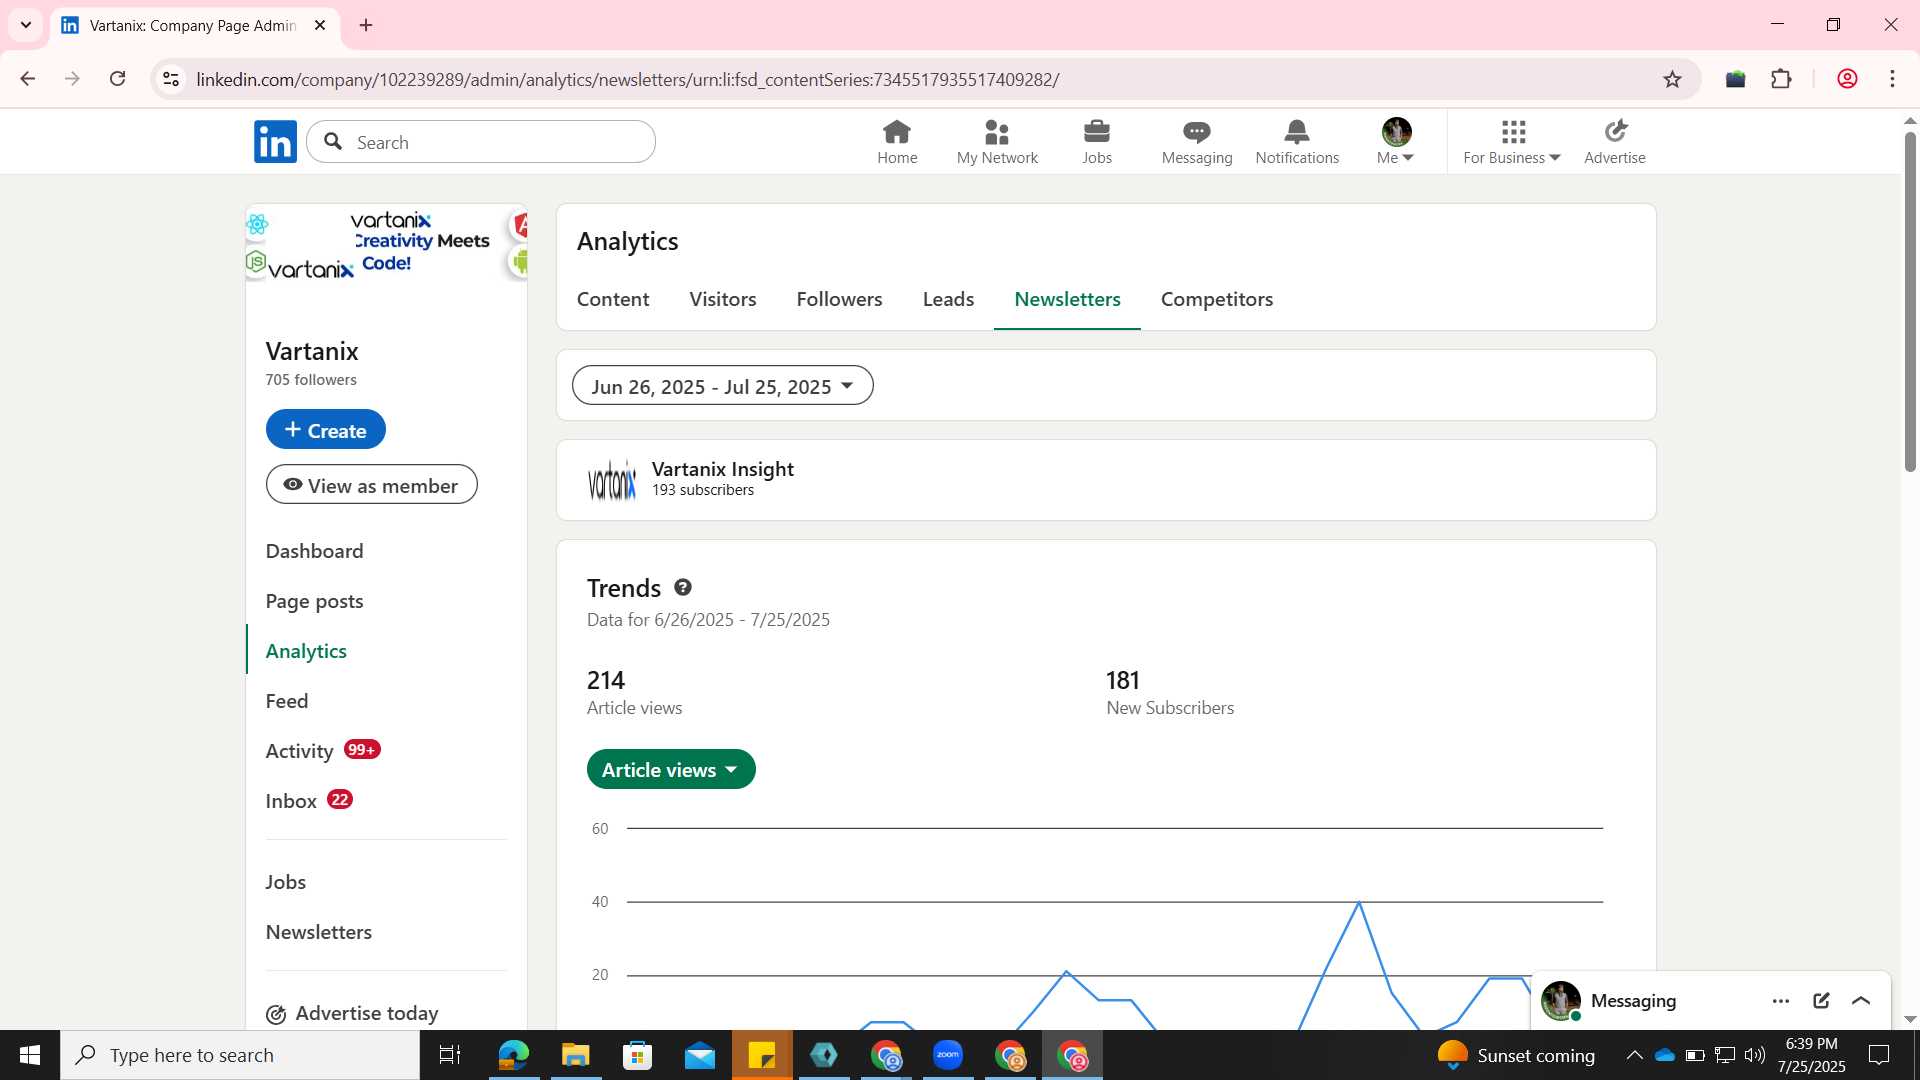Open Zoom from taskbar

coord(947,1055)
